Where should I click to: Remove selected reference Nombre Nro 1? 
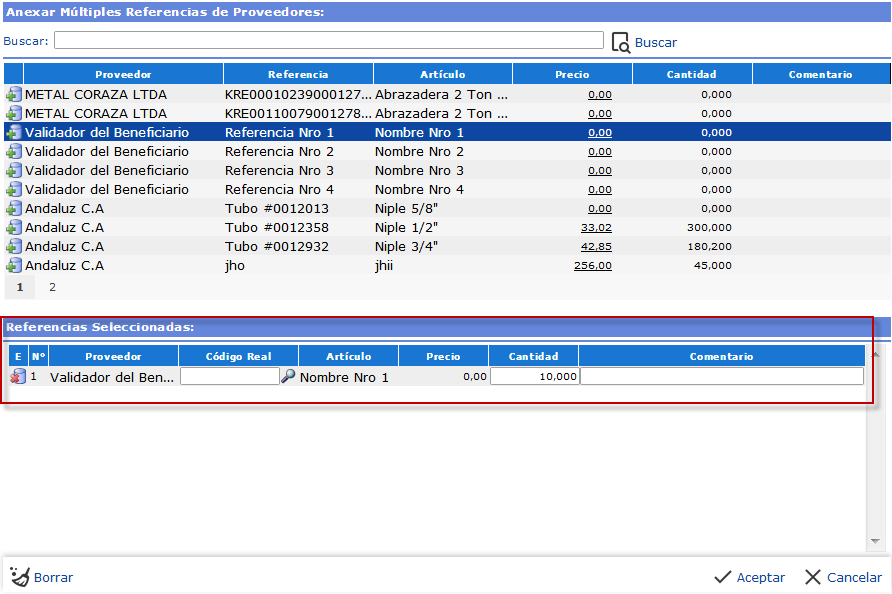click(x=18, y=377)
